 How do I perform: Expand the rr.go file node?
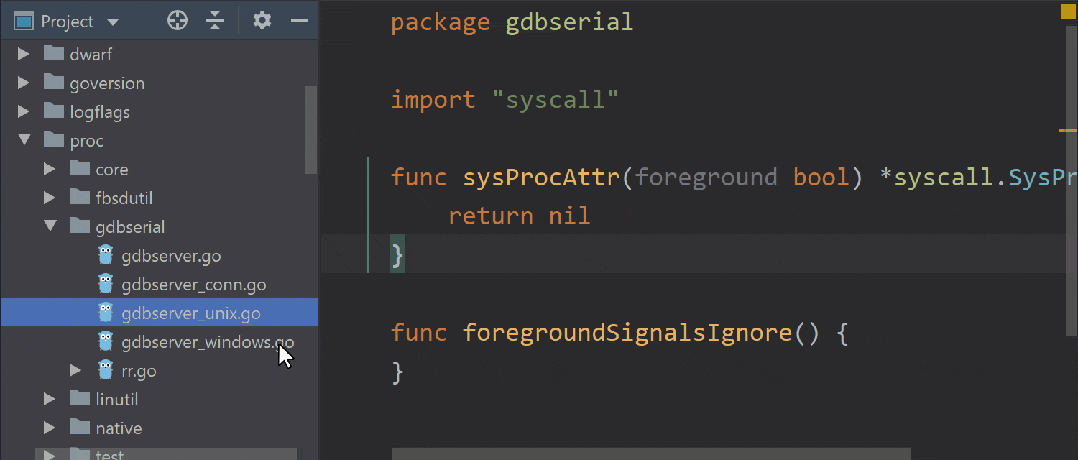tap(76, 371)
